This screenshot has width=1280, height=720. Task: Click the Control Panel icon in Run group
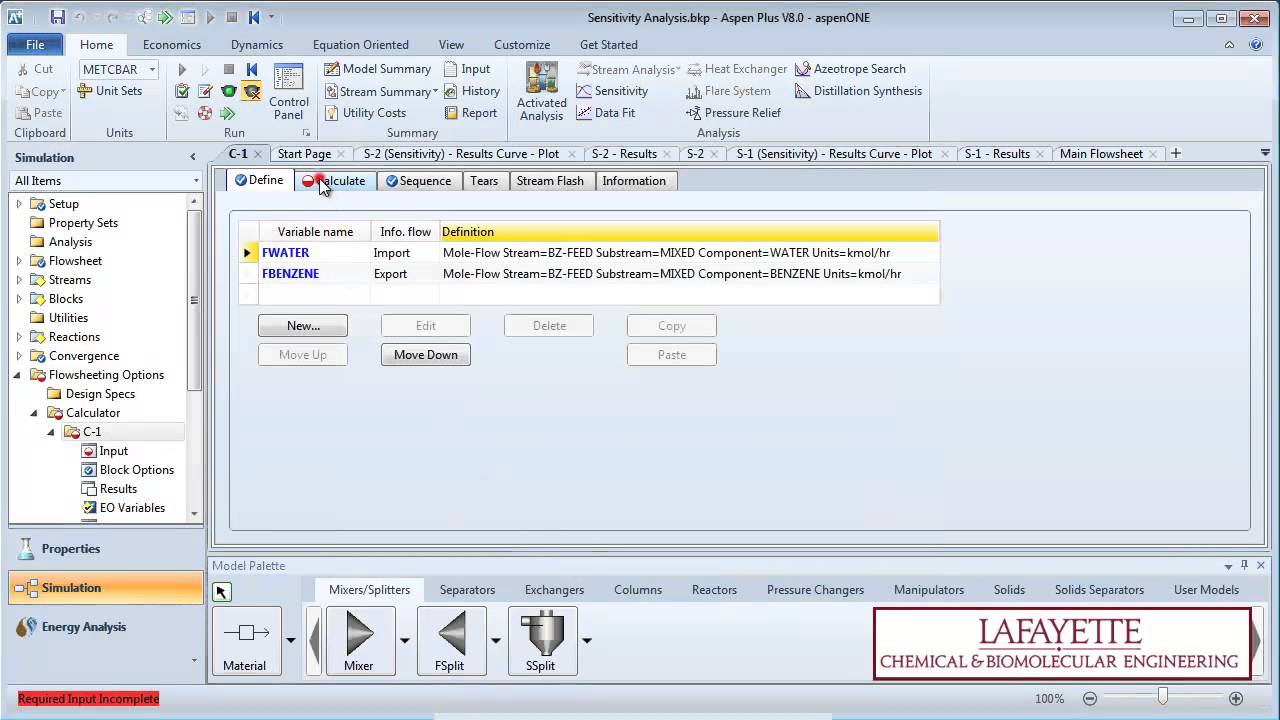point(288,91)
